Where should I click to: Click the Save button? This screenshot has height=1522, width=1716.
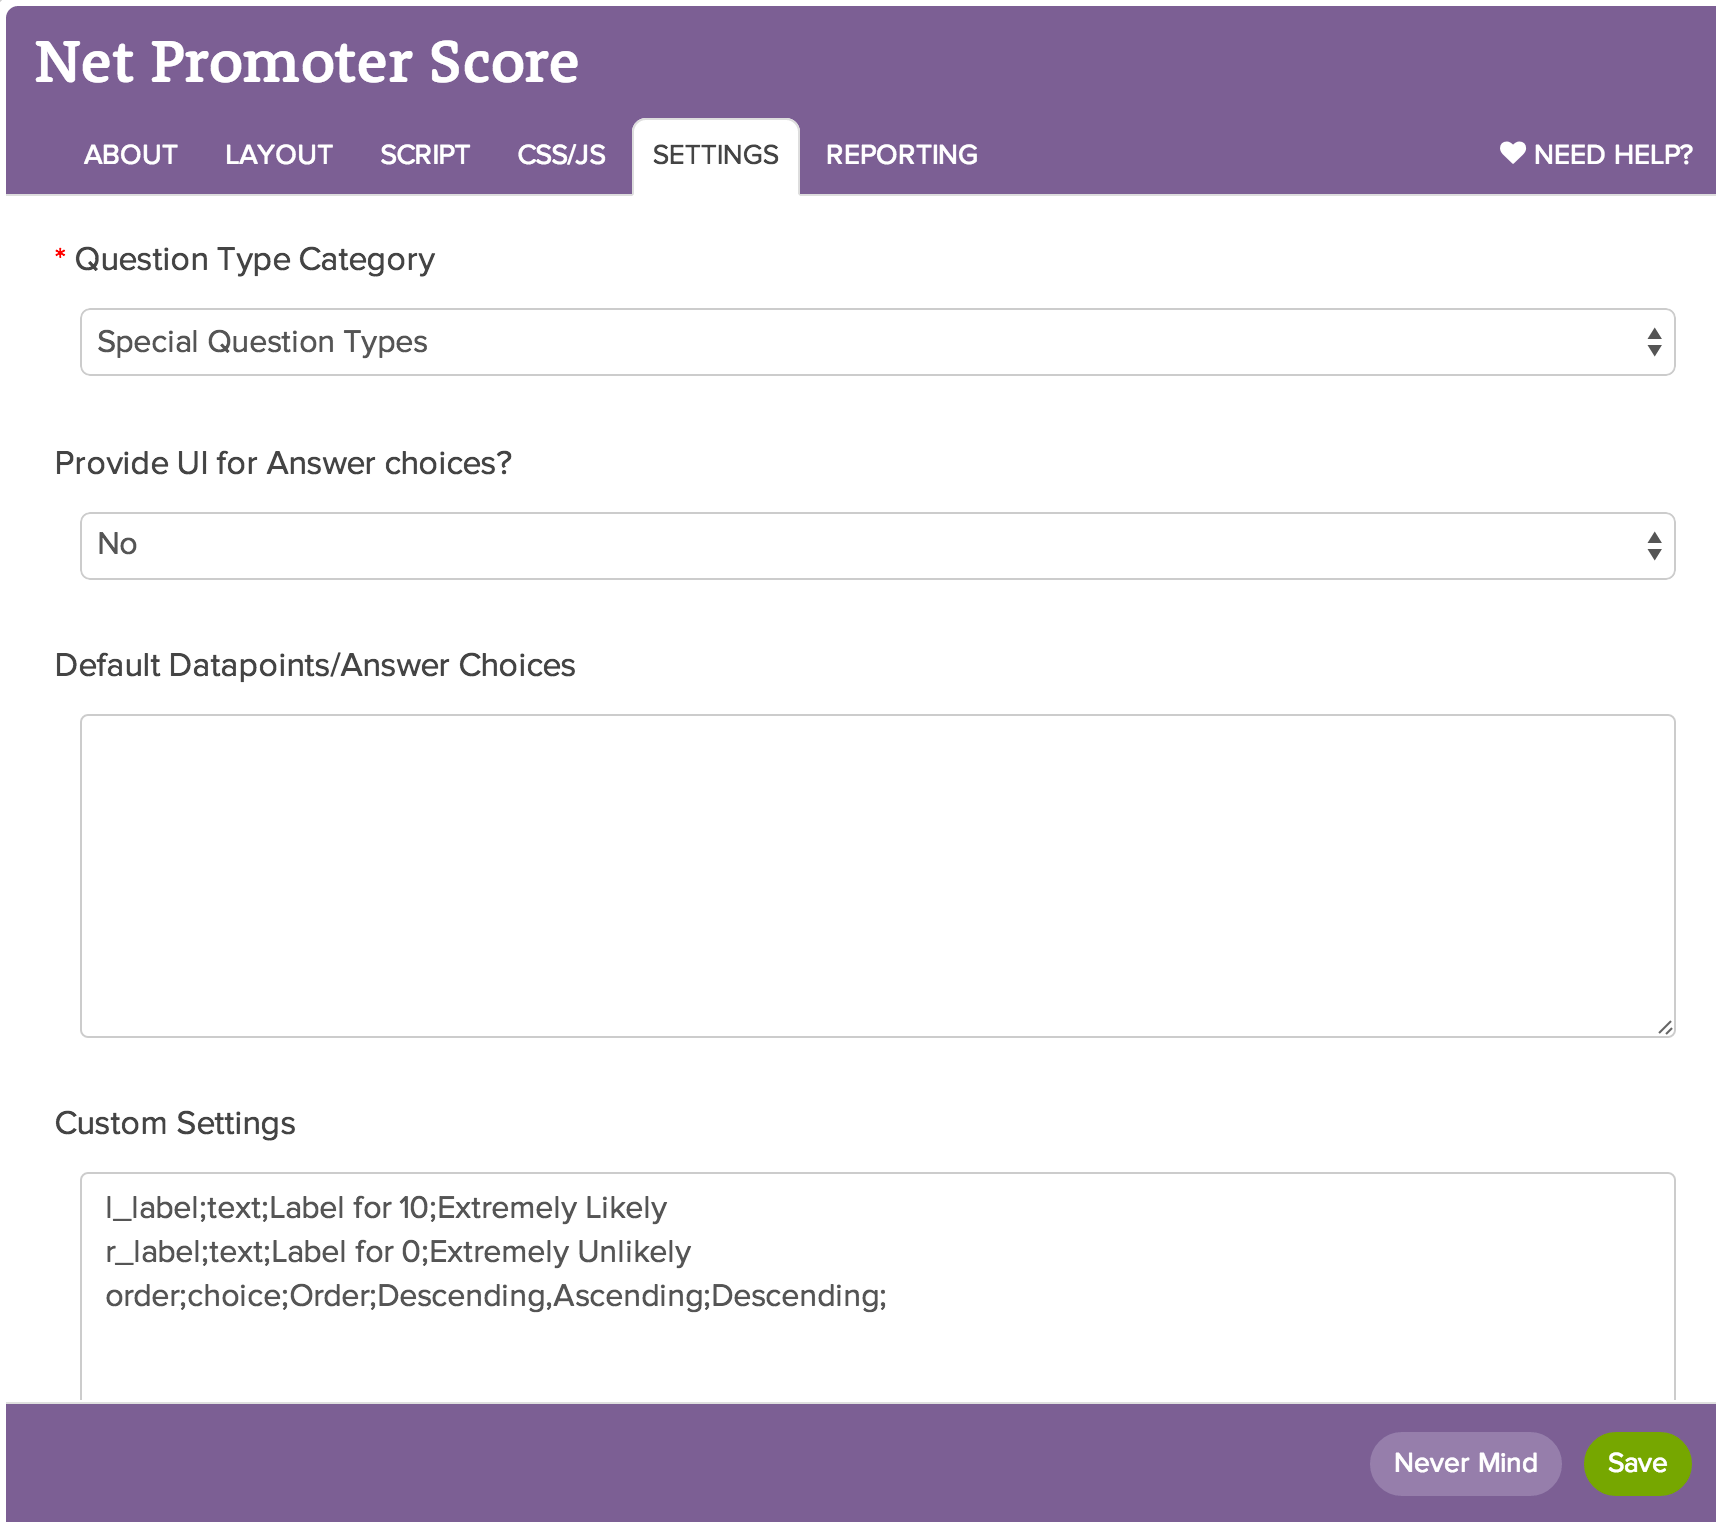point(1637,1463)
